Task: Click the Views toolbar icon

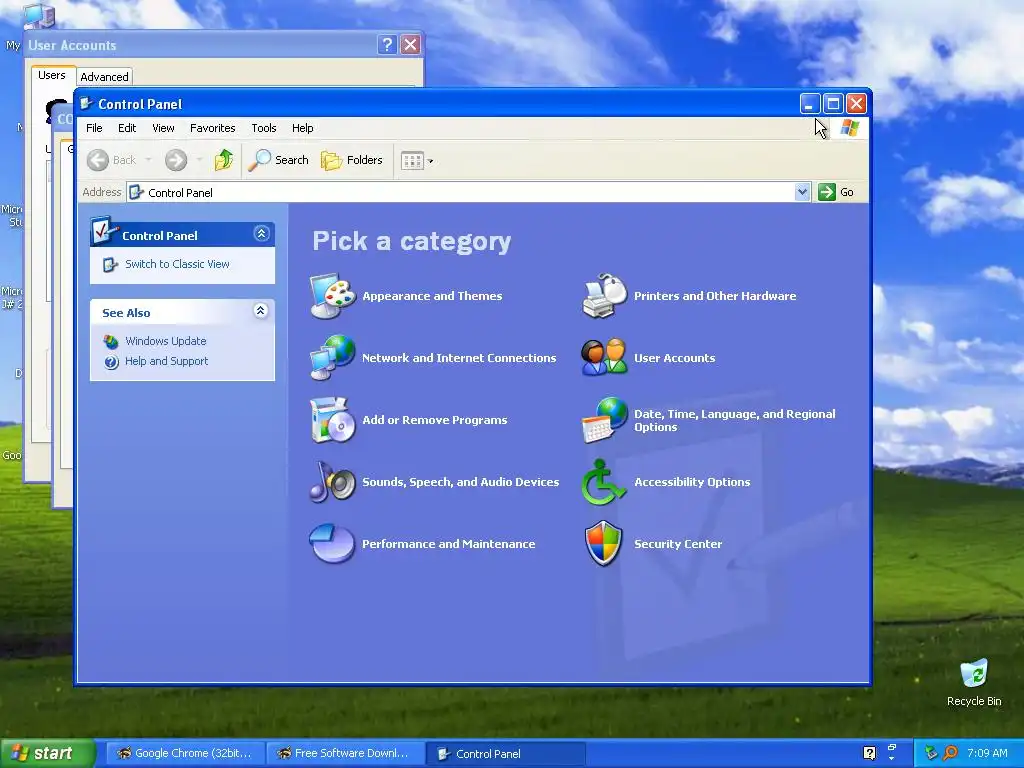Action: [412, 160]
